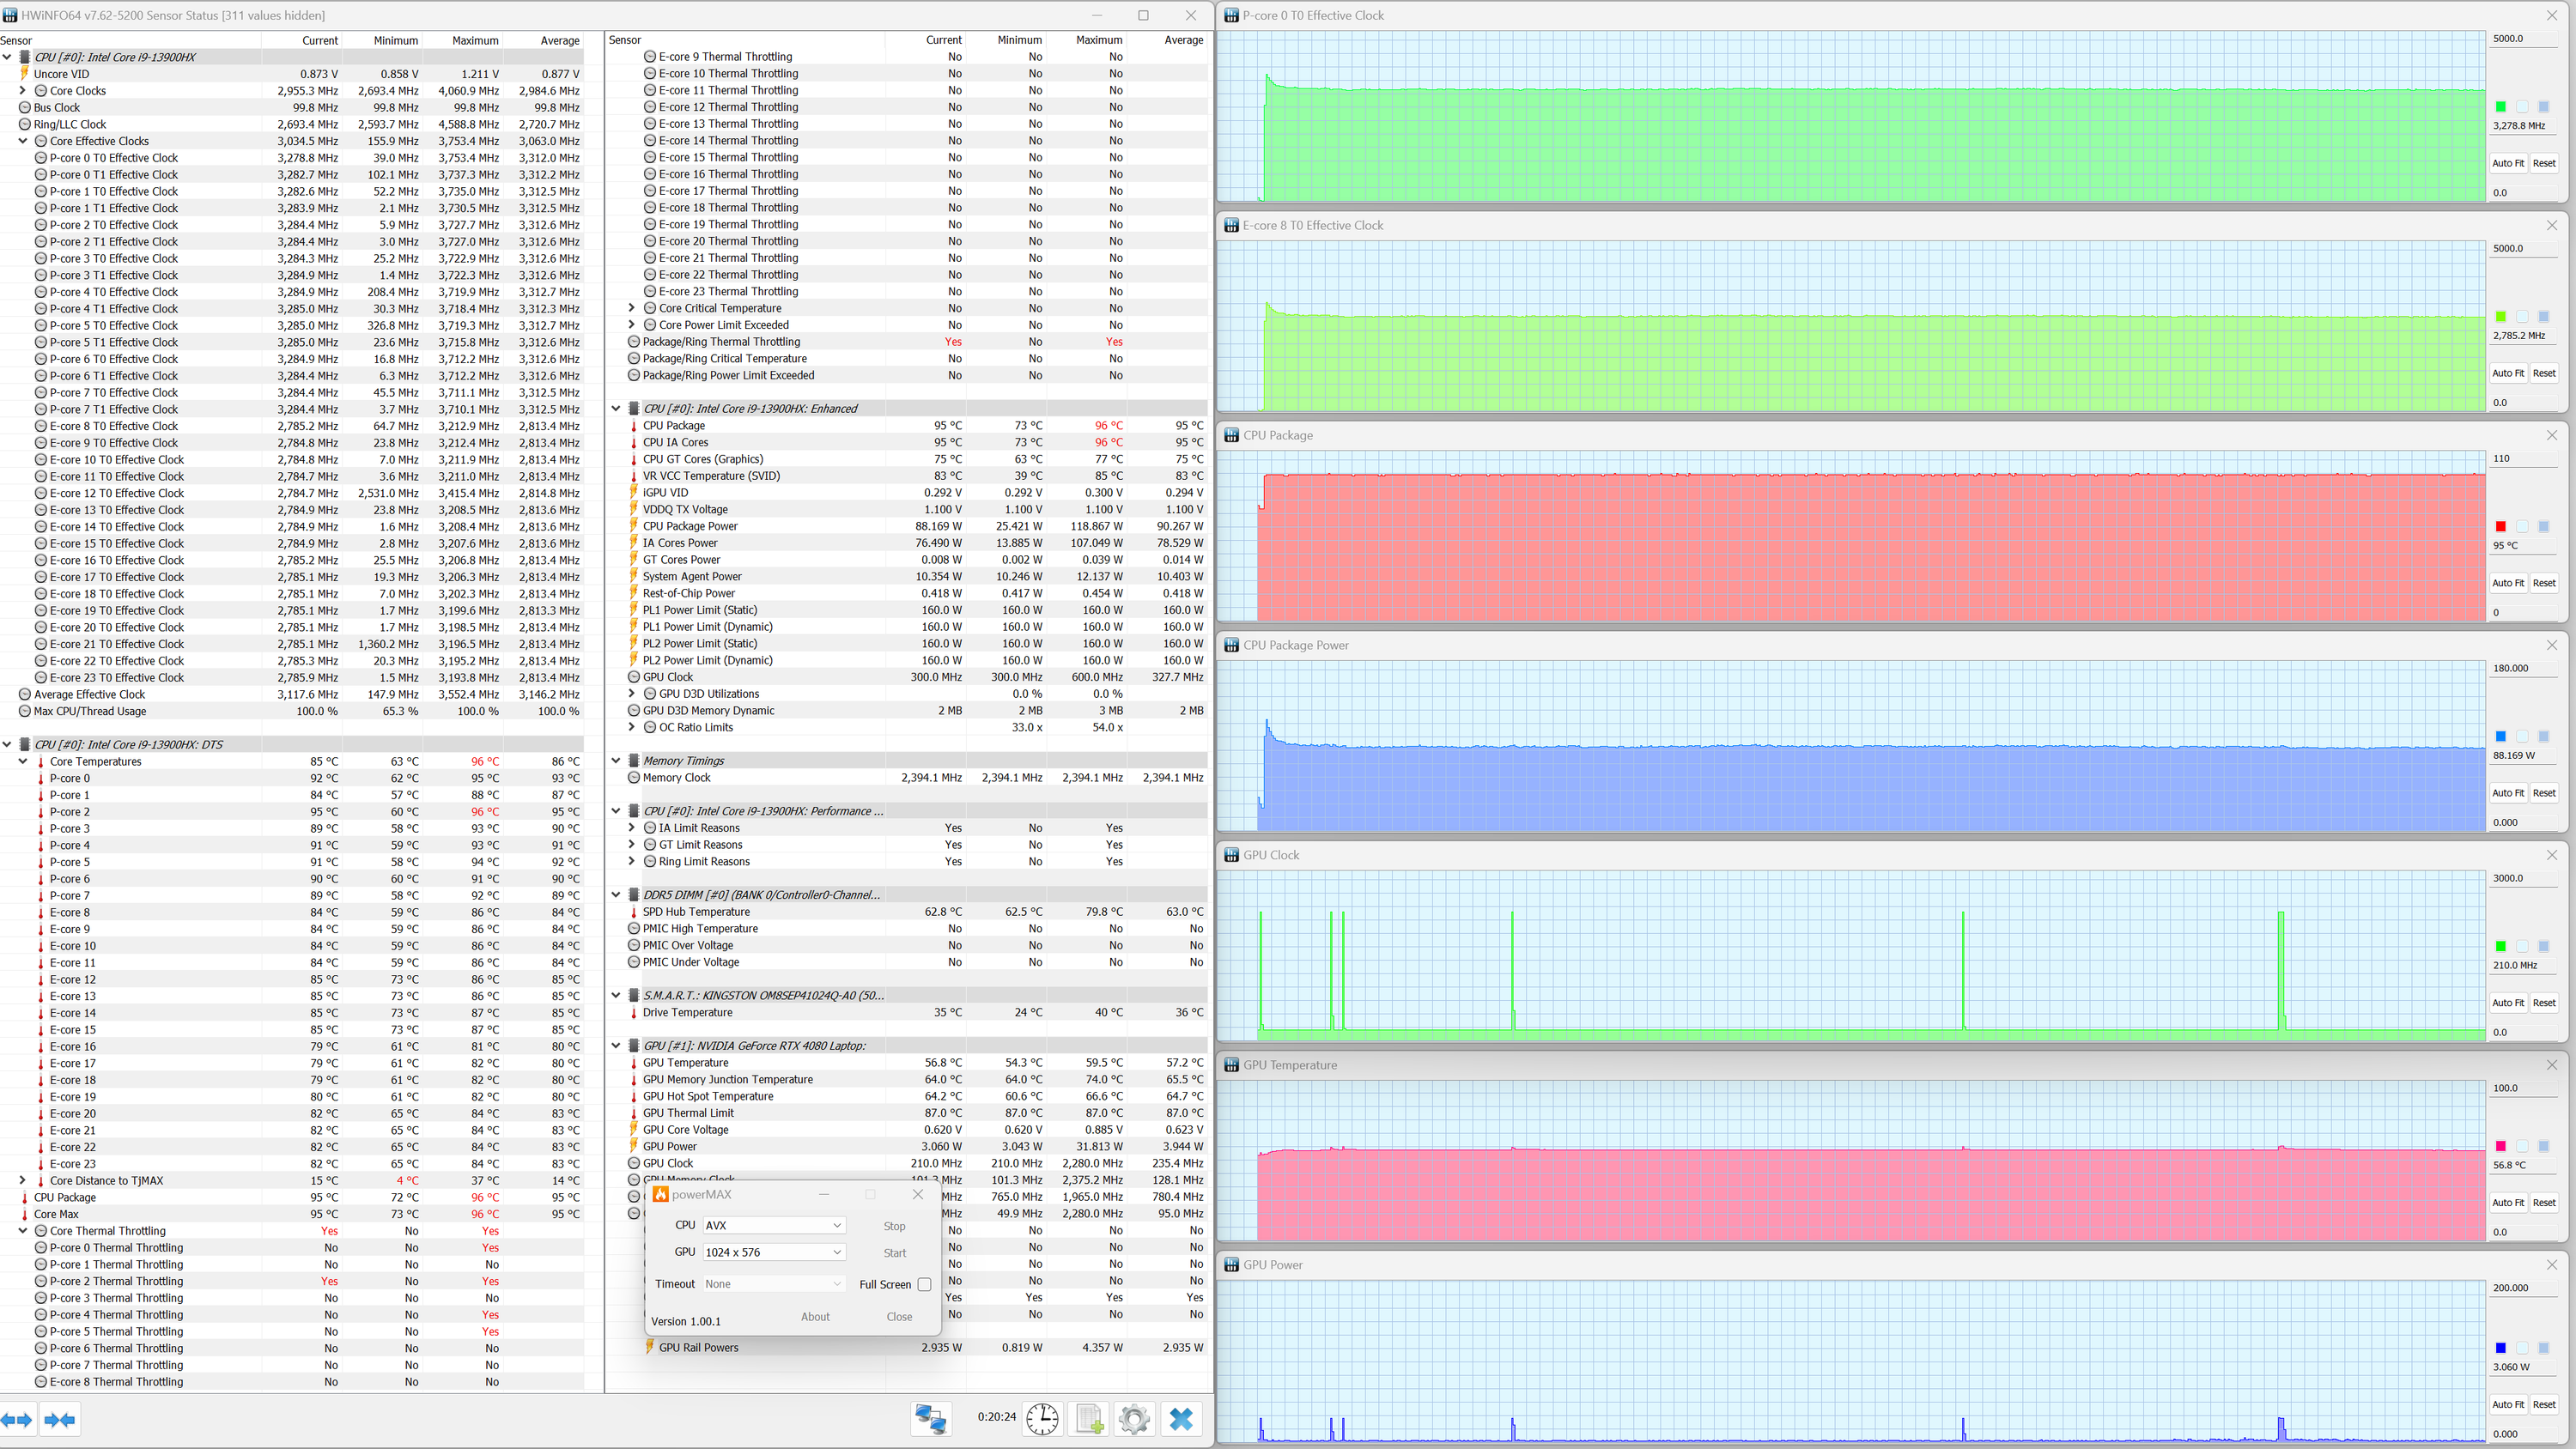Close the GPU Temperature graph window
This screenshot has width=2576, height=1449.
click(x=2551, y=1064)
